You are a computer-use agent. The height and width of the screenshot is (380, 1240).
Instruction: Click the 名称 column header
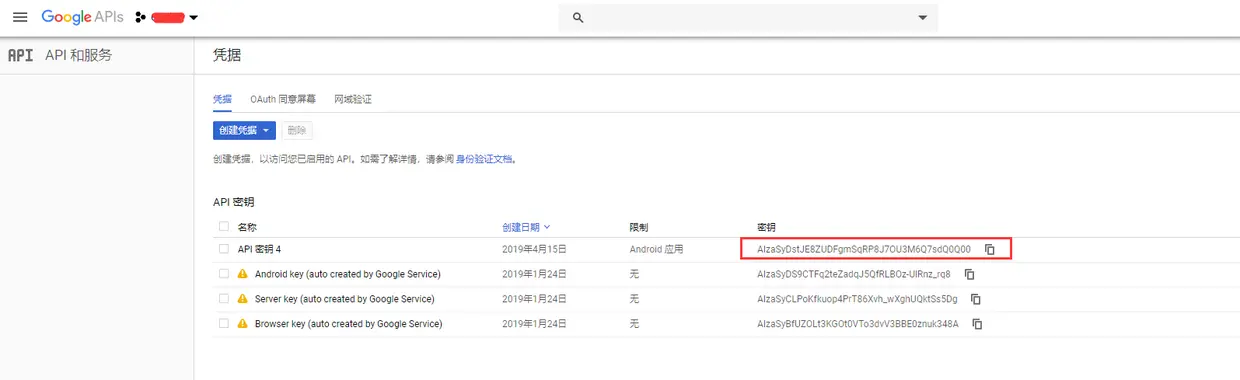(x=247, y=227)
